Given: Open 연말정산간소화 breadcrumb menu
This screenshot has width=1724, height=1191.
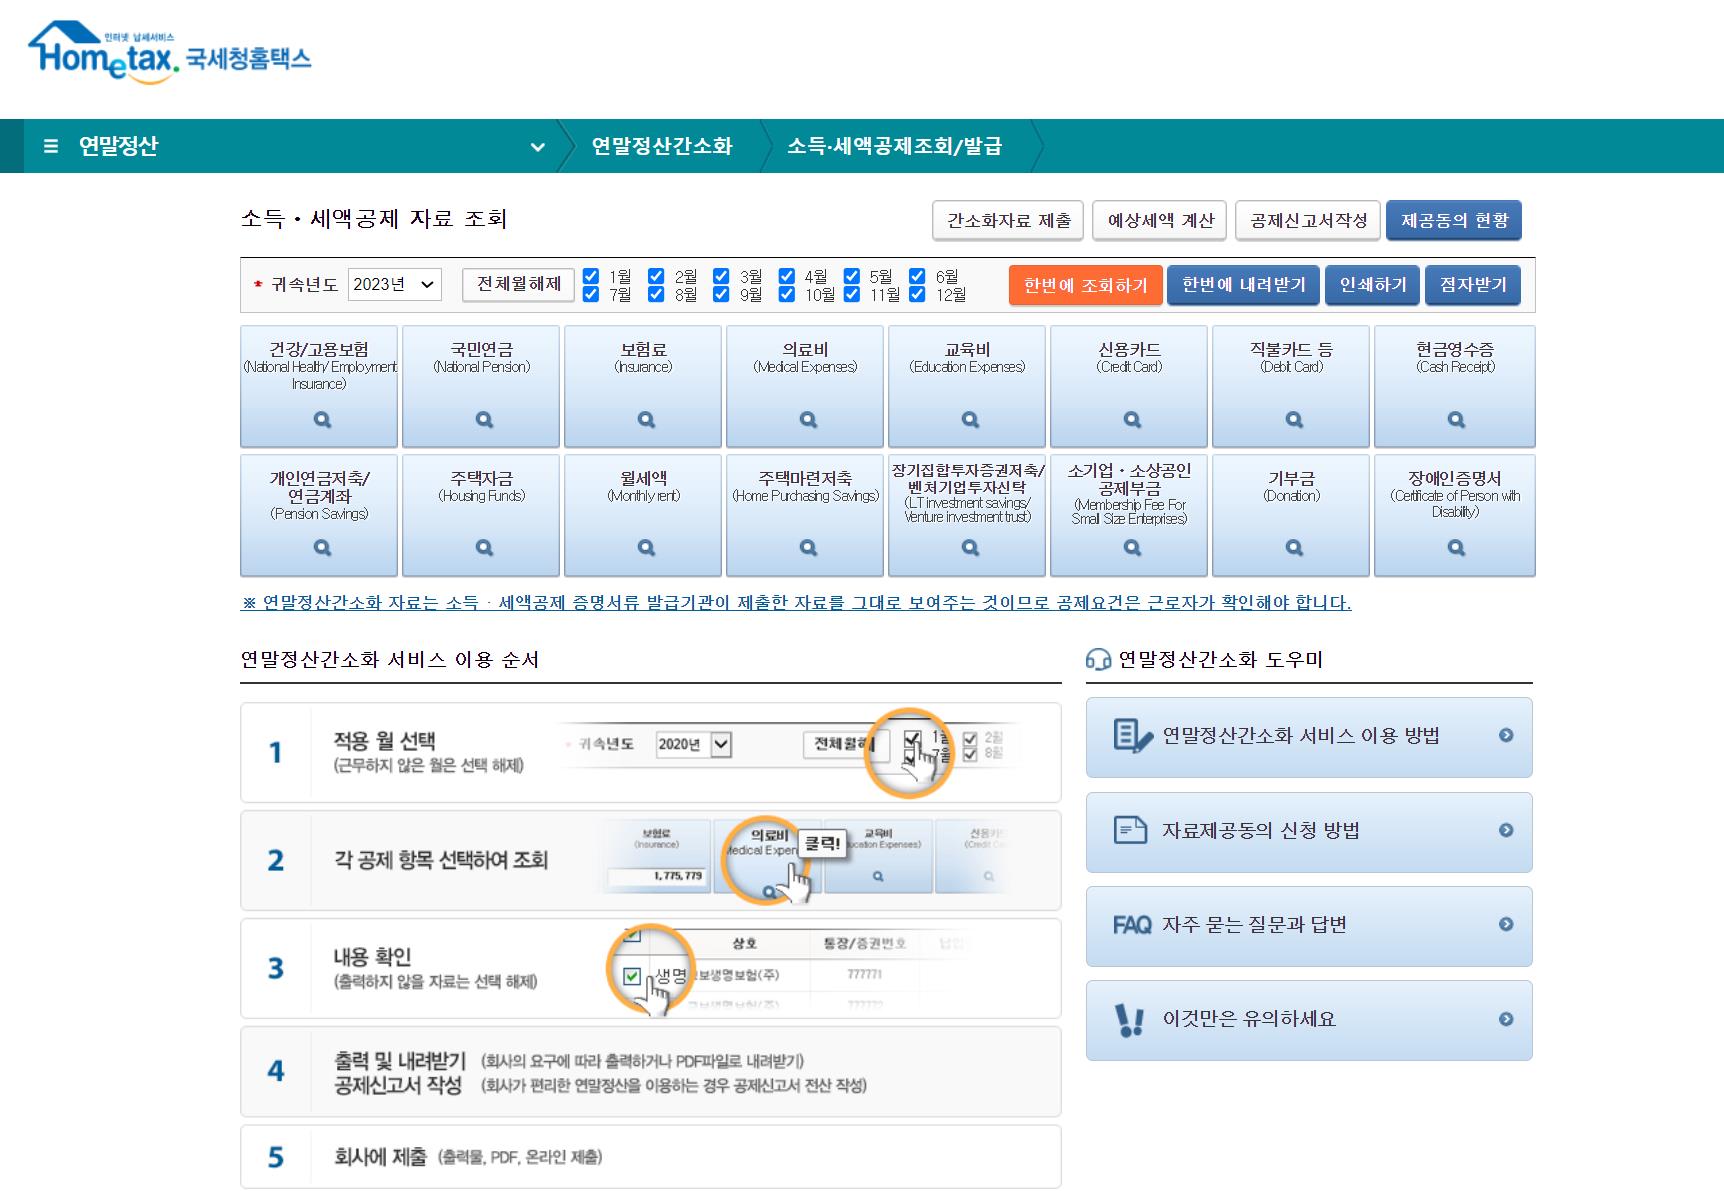Looking at the screenshot, I should tap(662, 146).
